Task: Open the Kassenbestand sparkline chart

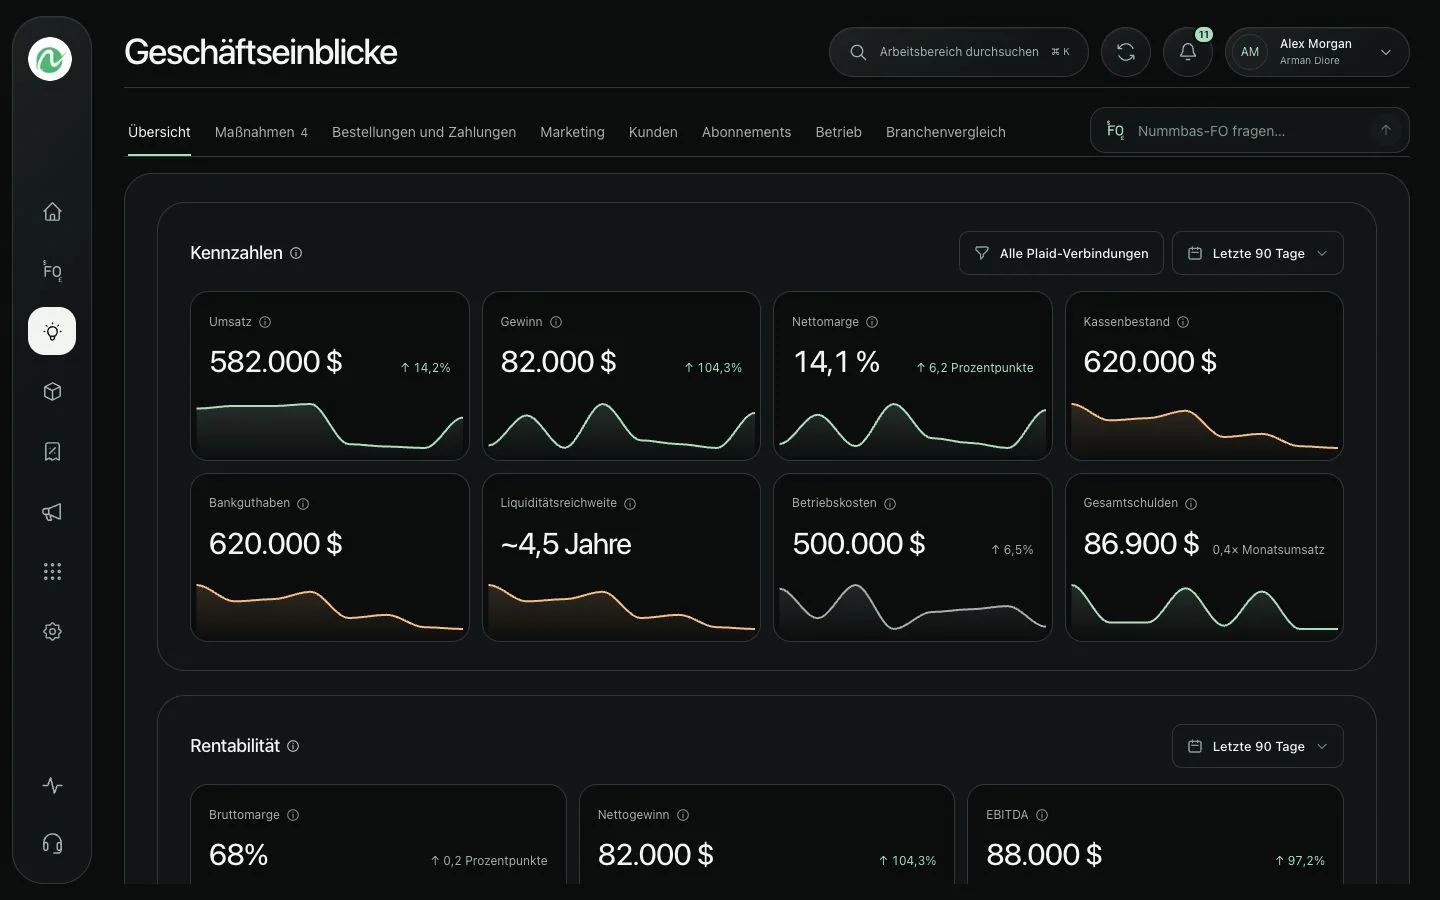Action: click(1204, 427)
